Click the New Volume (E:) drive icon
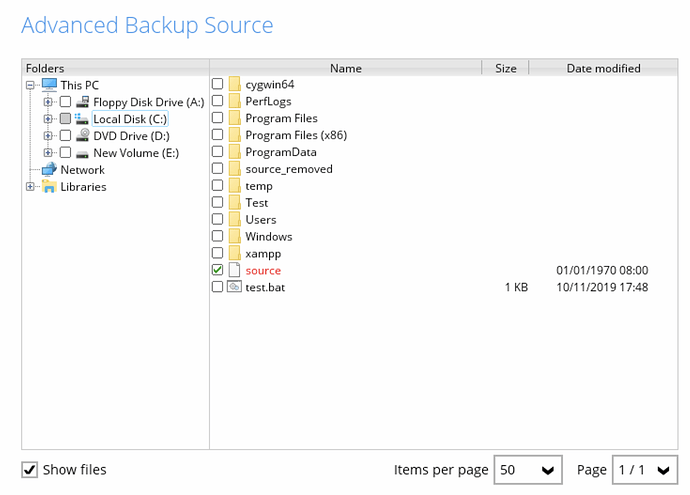The height and width of the screenshot is (495, 690). pyautogui.click(x=83, y=153)
